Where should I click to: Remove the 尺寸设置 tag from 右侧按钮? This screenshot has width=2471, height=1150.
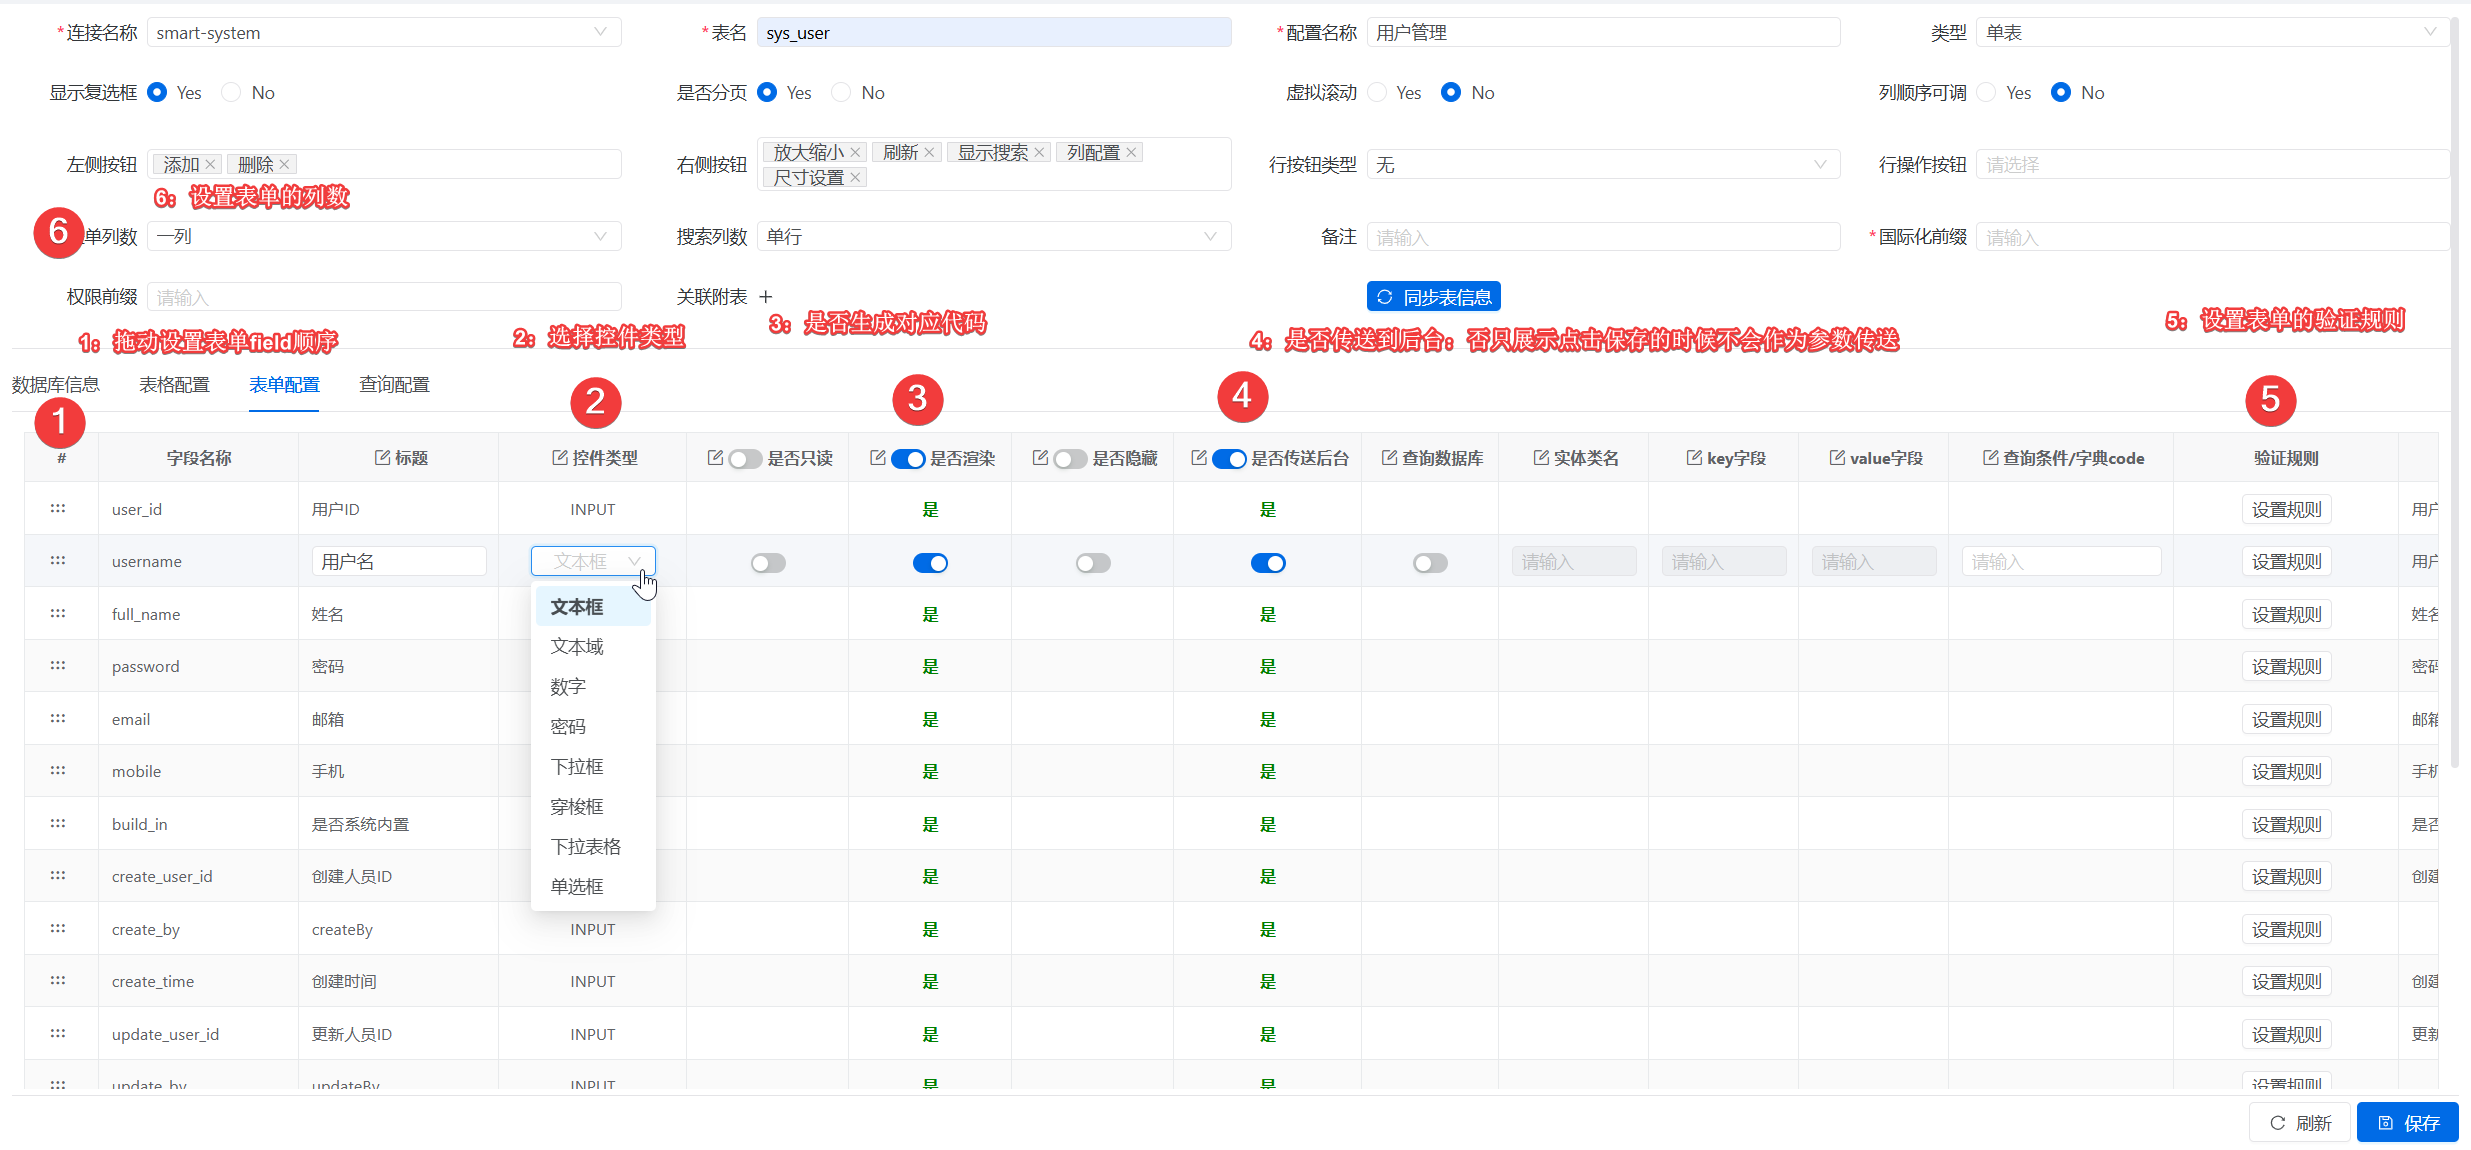(x=855, y=176)
